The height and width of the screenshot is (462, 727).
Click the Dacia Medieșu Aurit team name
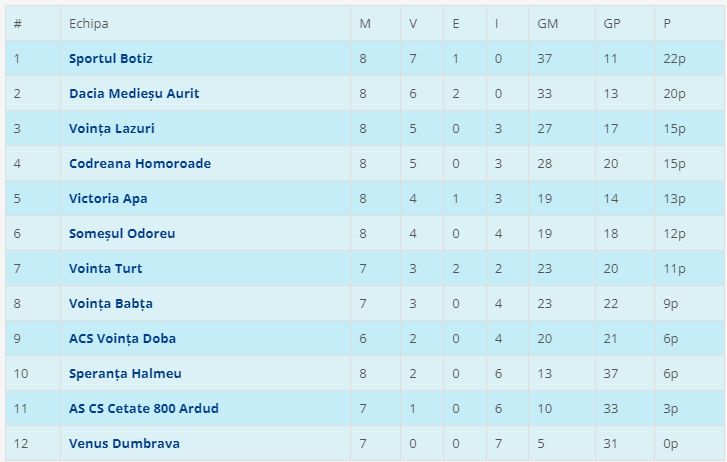point(134,94)
